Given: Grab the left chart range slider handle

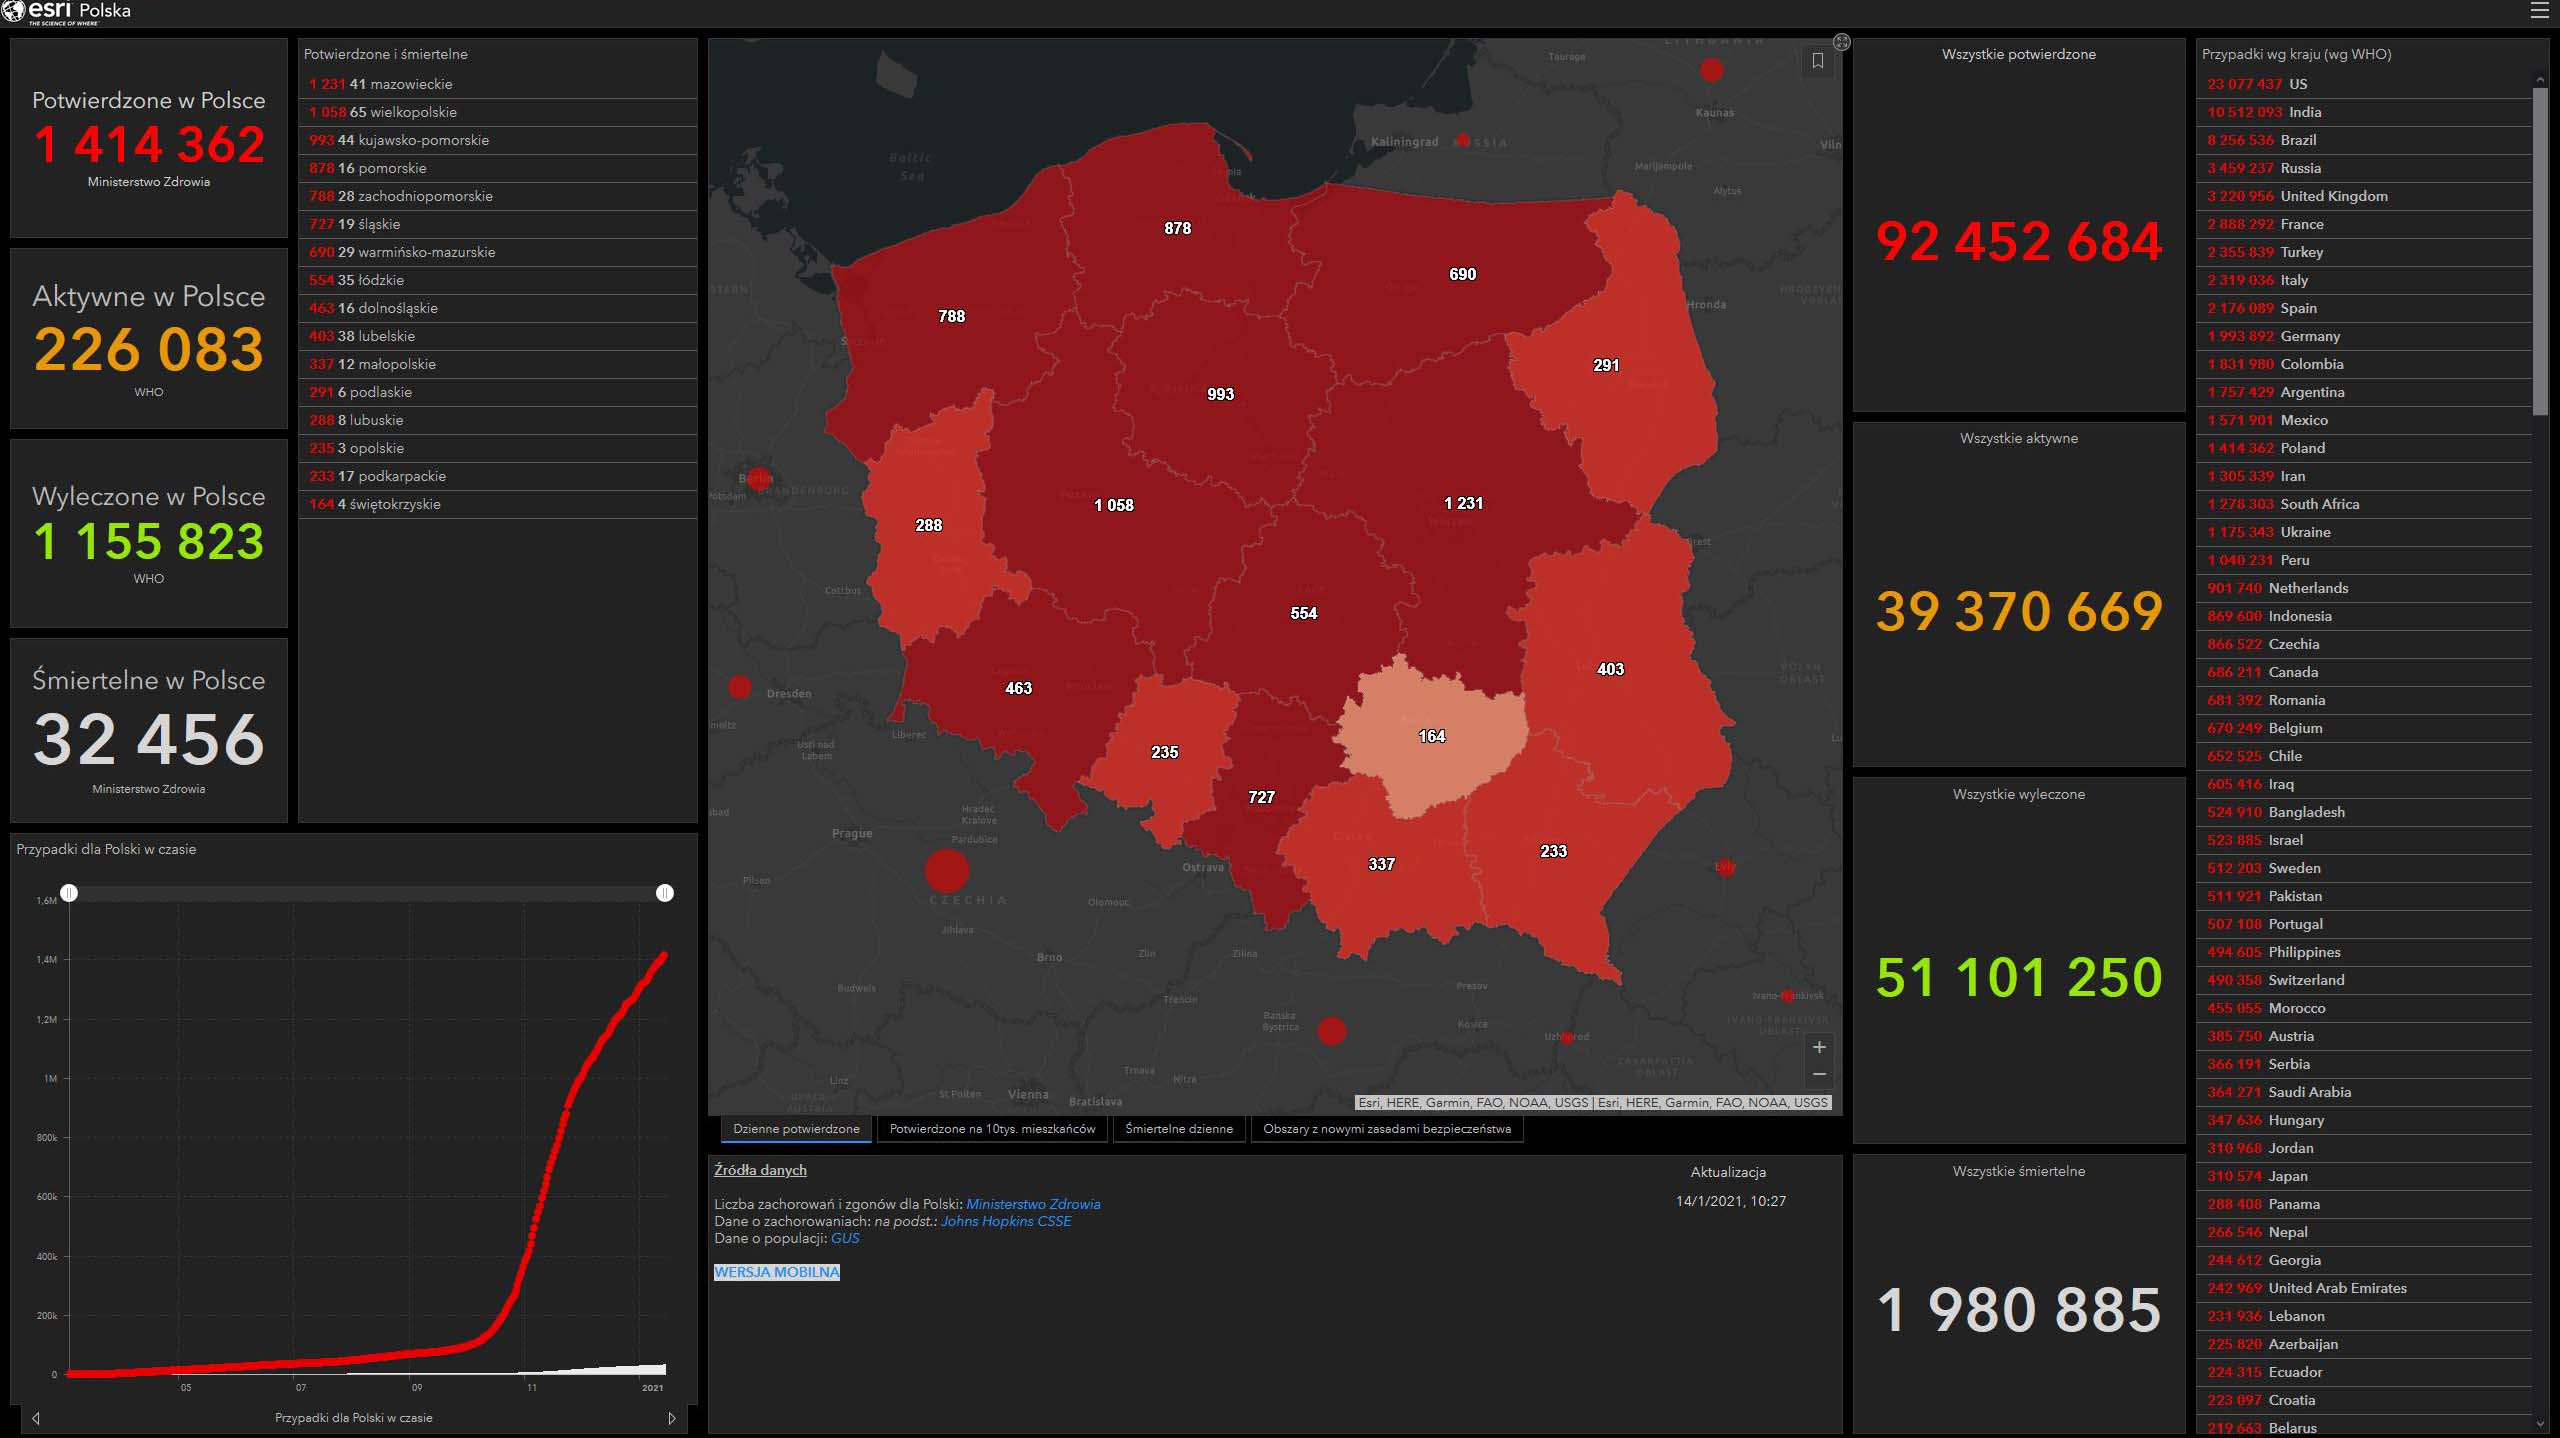Looking at the screenshot, I should [69, 892].
